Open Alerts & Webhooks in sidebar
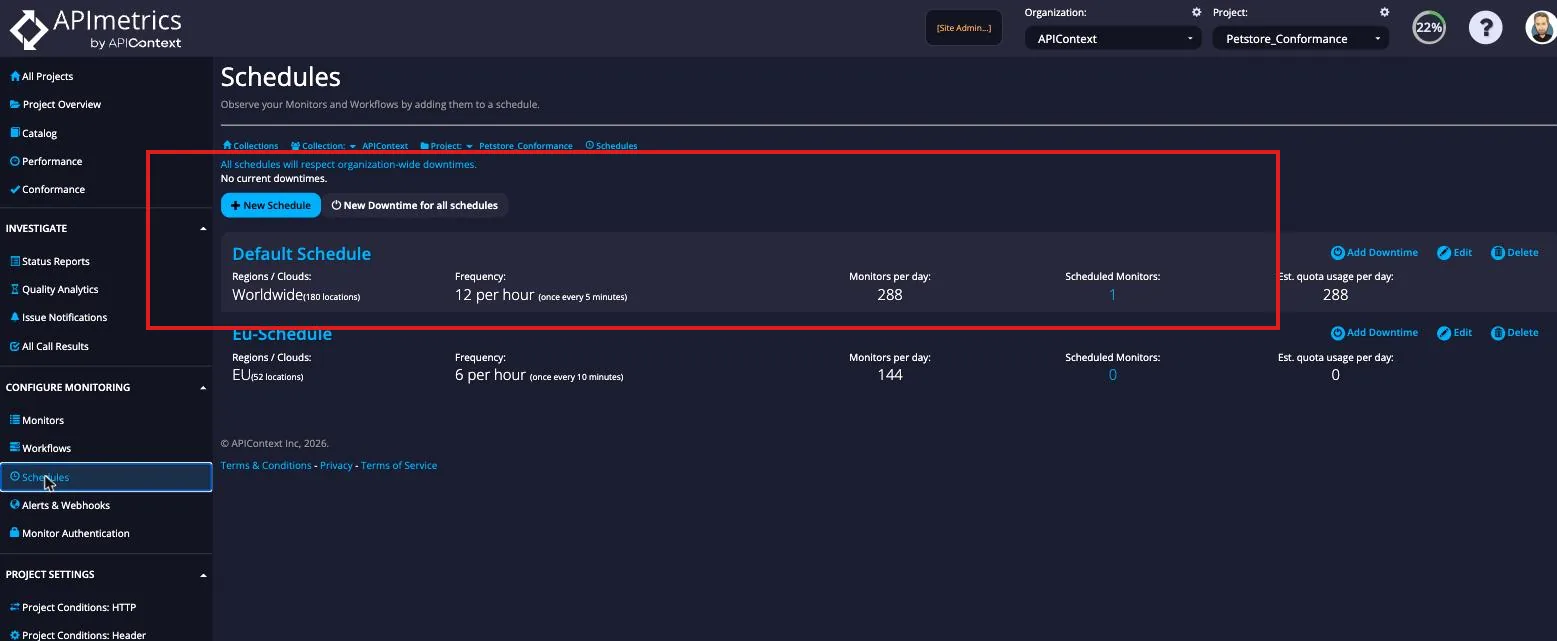The height and width of the screenshot is (641, 1557). point(60,505)
